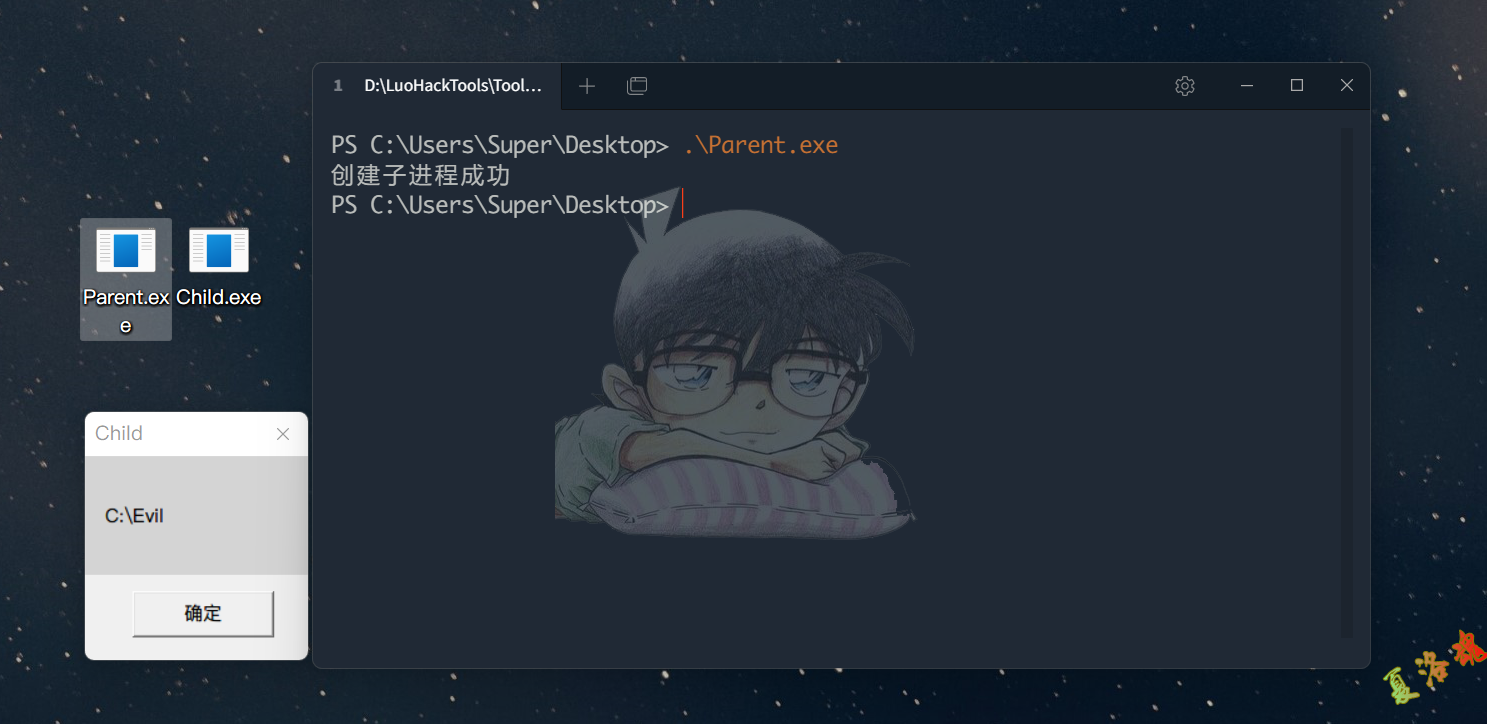Image resolution: width=1487 pixels, height=724 pixels.
Task: Minimize the terminal window
Action: pyautogui.click(x=1247, y=86)
